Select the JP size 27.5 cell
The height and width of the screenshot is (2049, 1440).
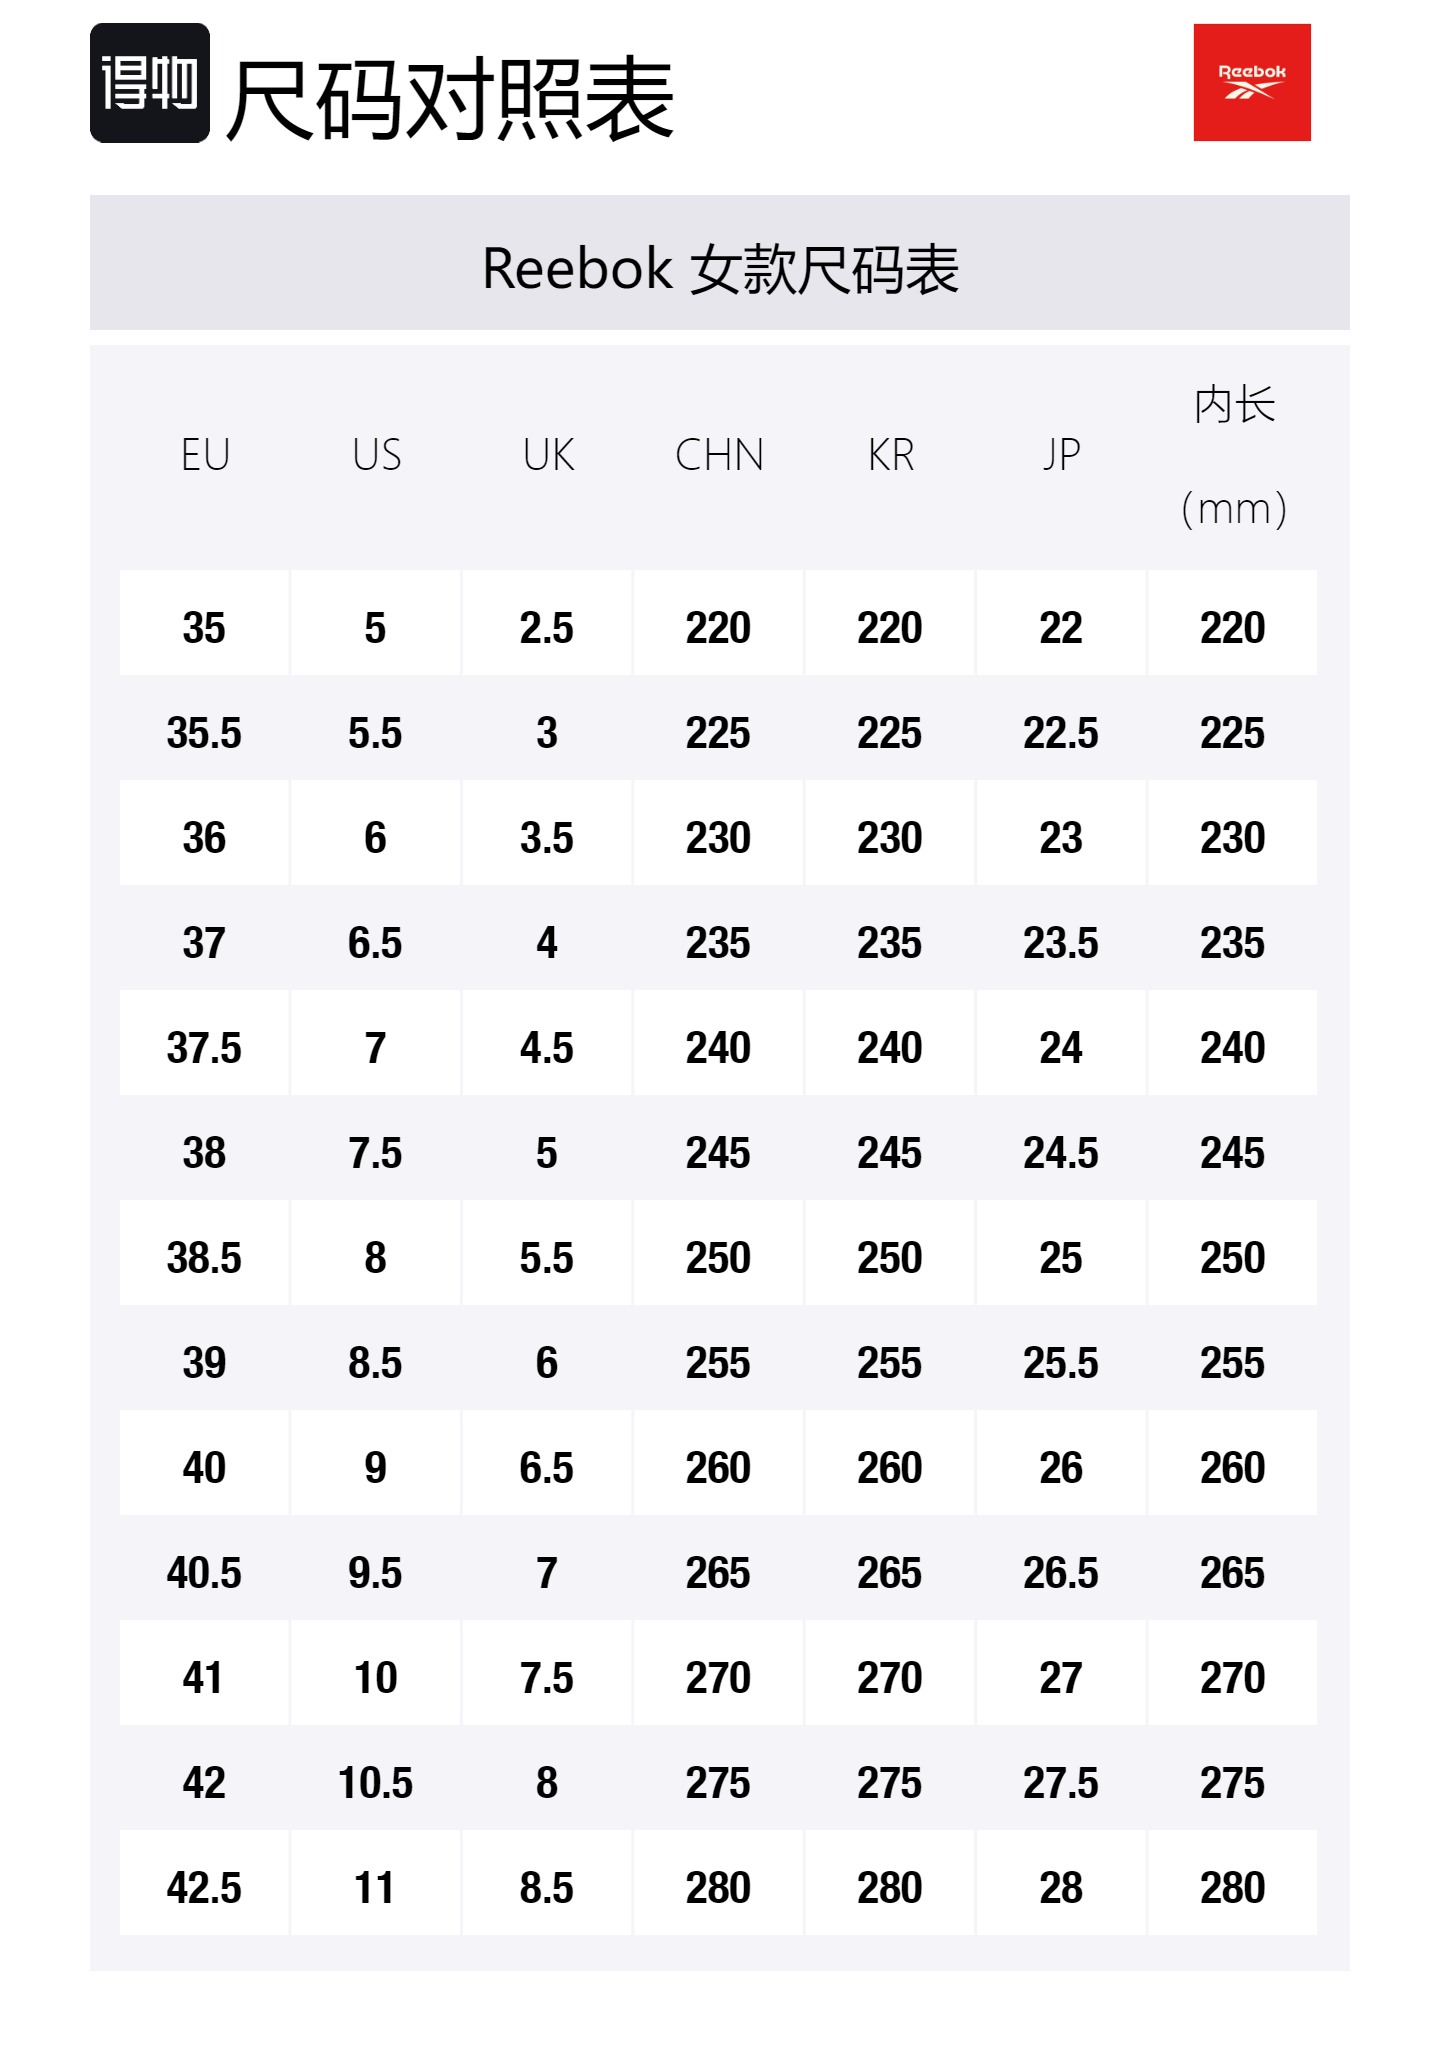pyautogui.click(x=1061, y=1783)
